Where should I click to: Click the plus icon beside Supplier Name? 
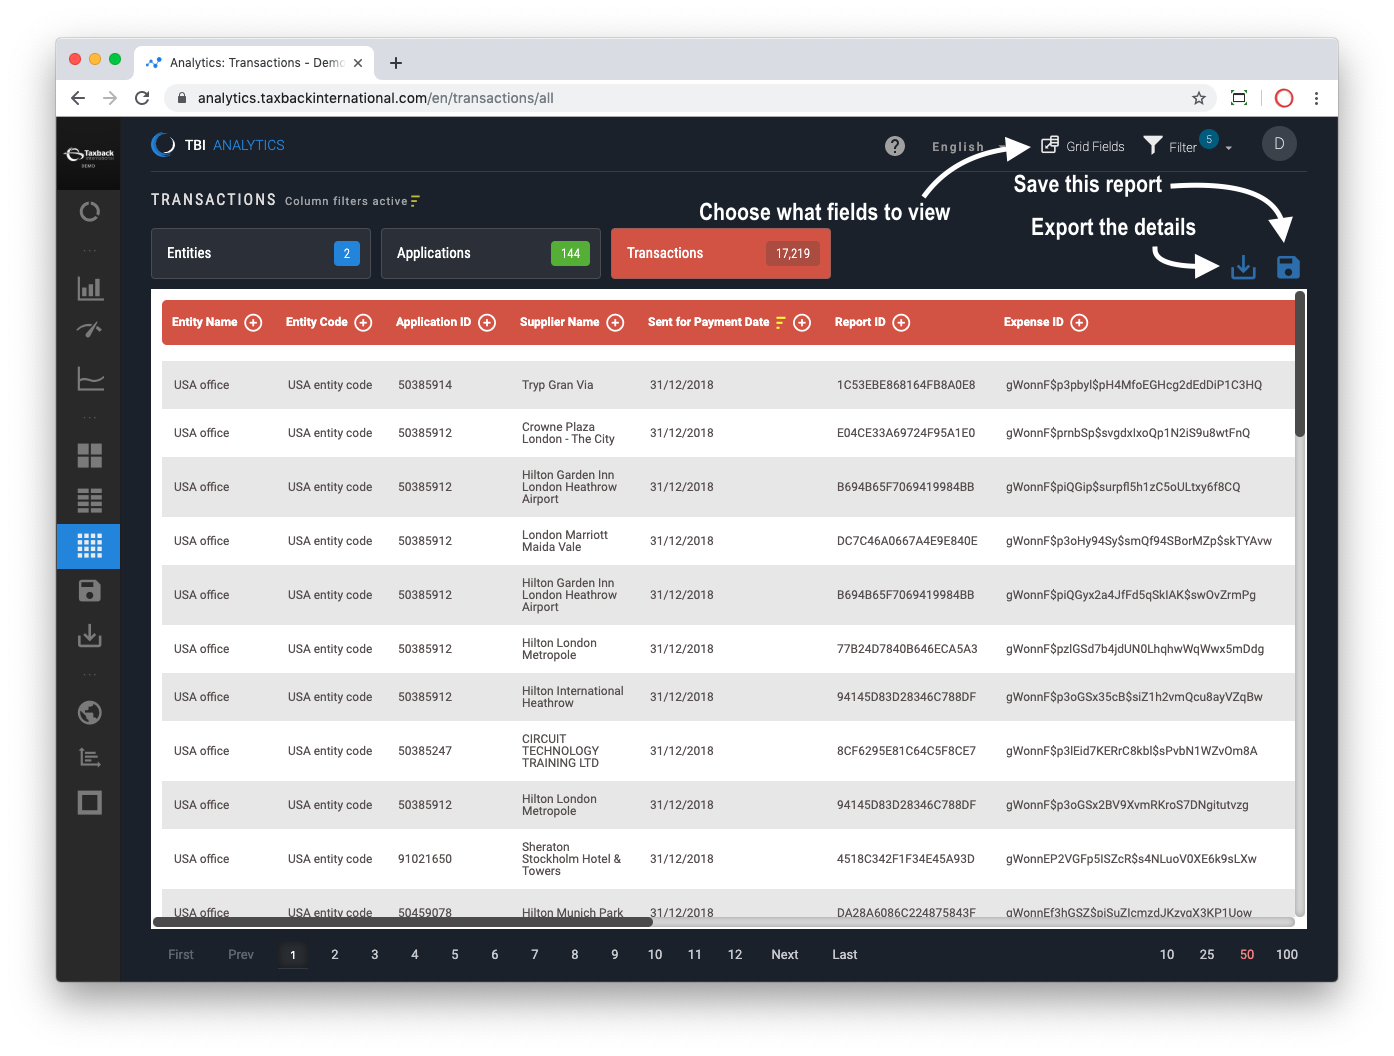coord(616,322)
